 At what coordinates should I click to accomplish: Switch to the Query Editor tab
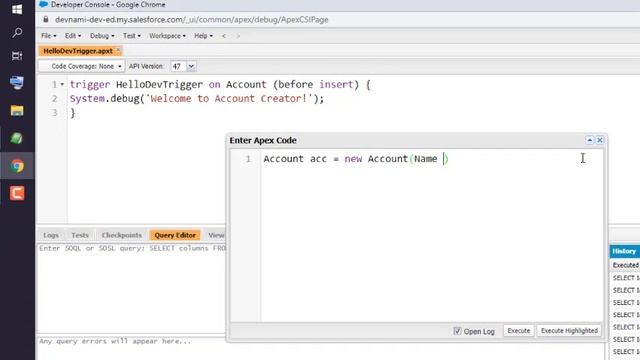[175, 235]
